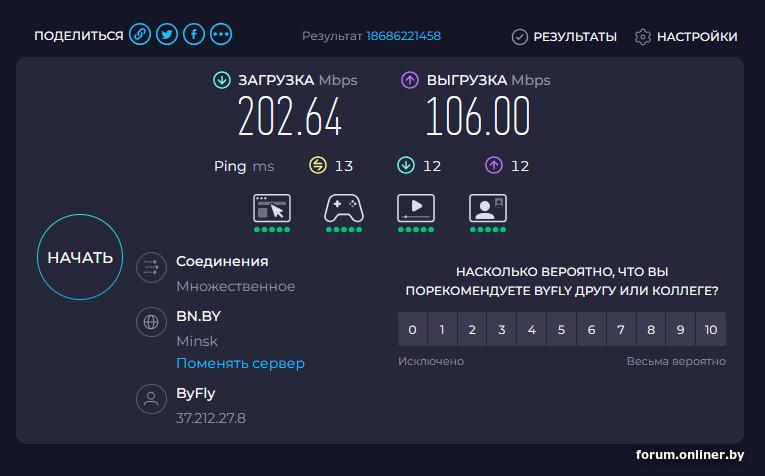Choose rating 5 on recommendation scale
Viewport: 765px width, 476px height.
tap(561, 329)
